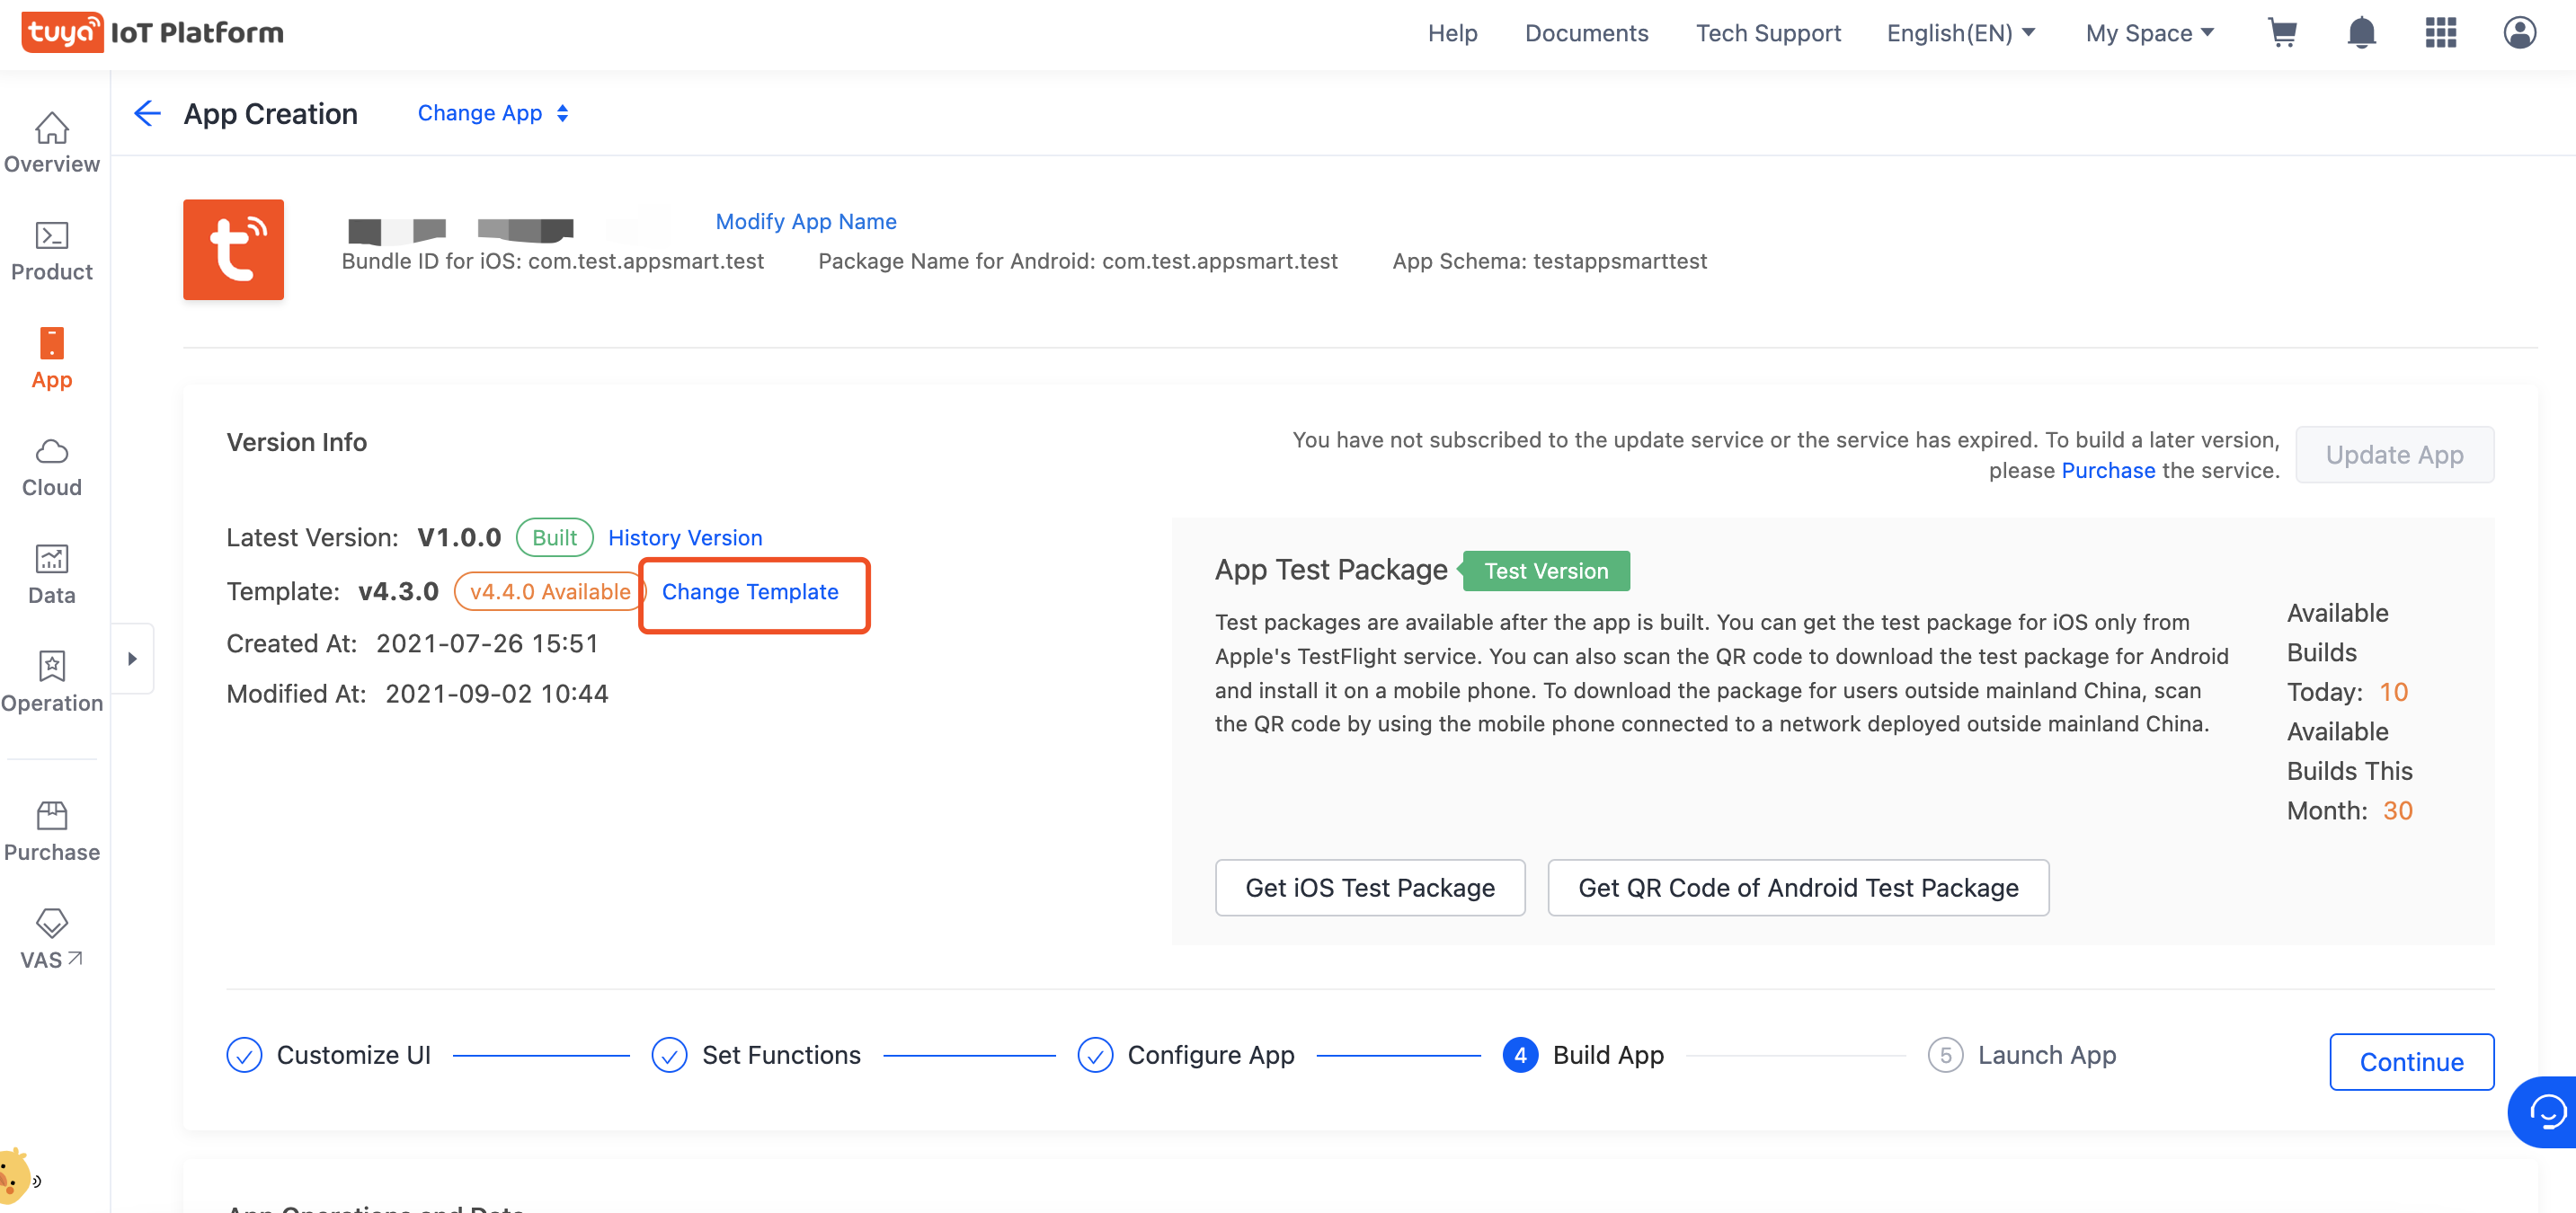Screen dimensions: 2576x1213
Task: Open Tech Support menu item
Action: [x=1768, y=33]
